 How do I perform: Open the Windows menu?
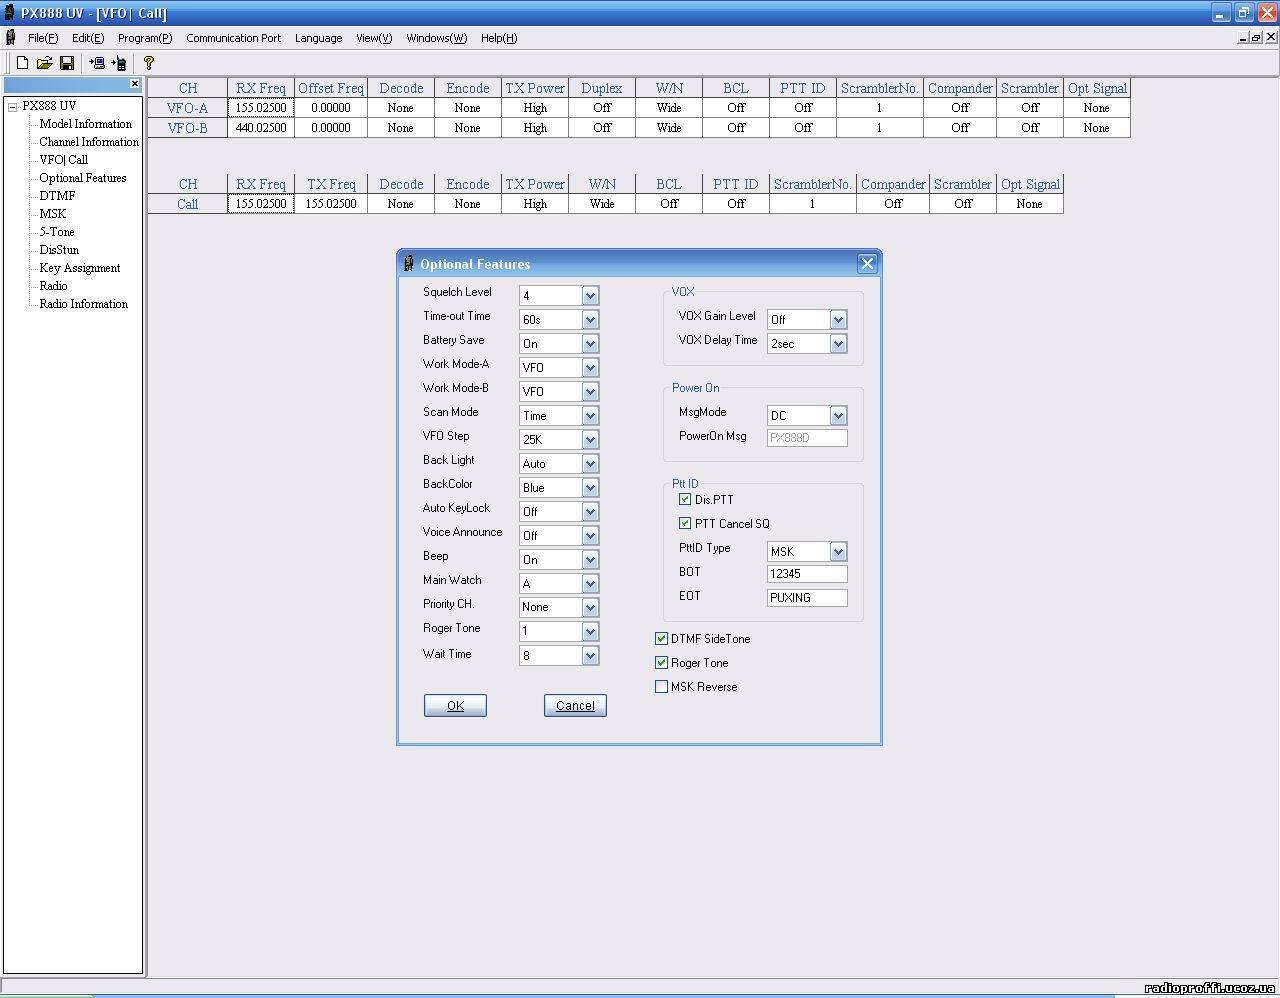[436, 38]
